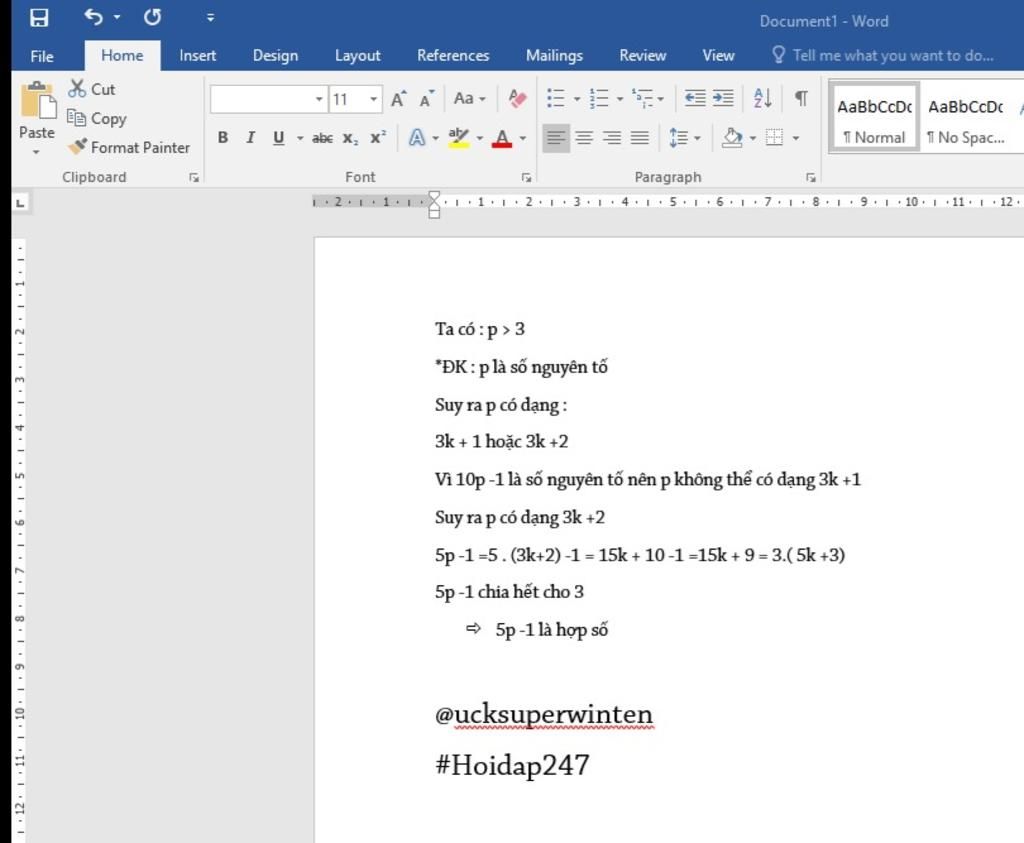Open the Borders dropdown arrow
Screen dimensions: 1024x843
[795, 138]
